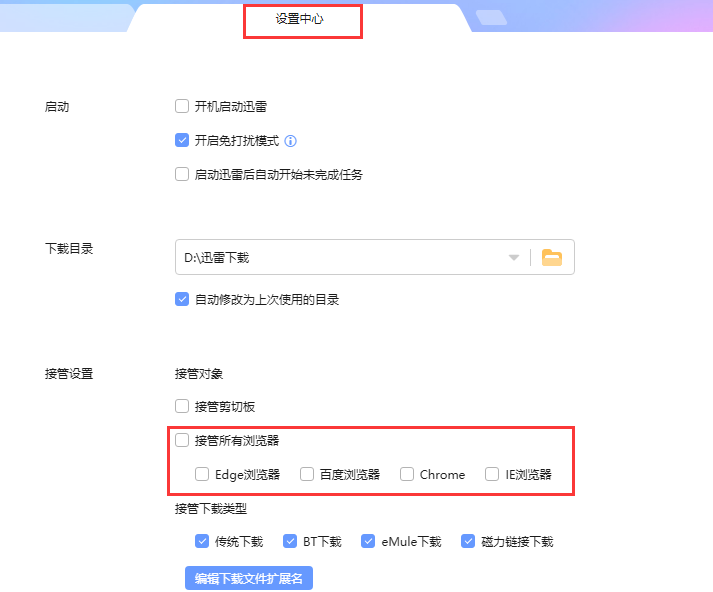The height and width of the screenshot is (592, 713).
Task: Expand the download directory dropdown arrow
Action: pos(514,257)
